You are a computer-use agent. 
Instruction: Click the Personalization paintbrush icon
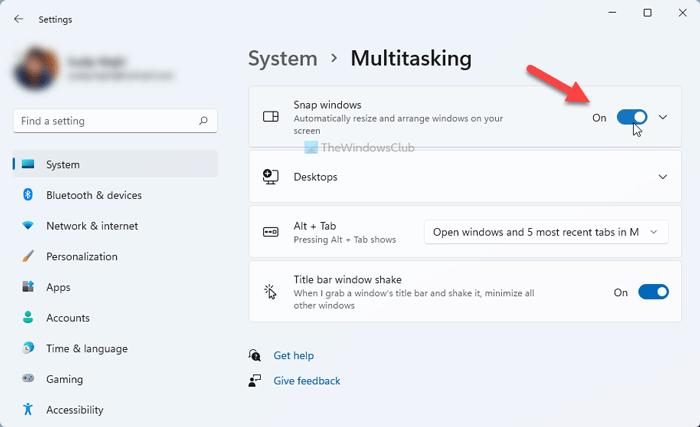28,257
